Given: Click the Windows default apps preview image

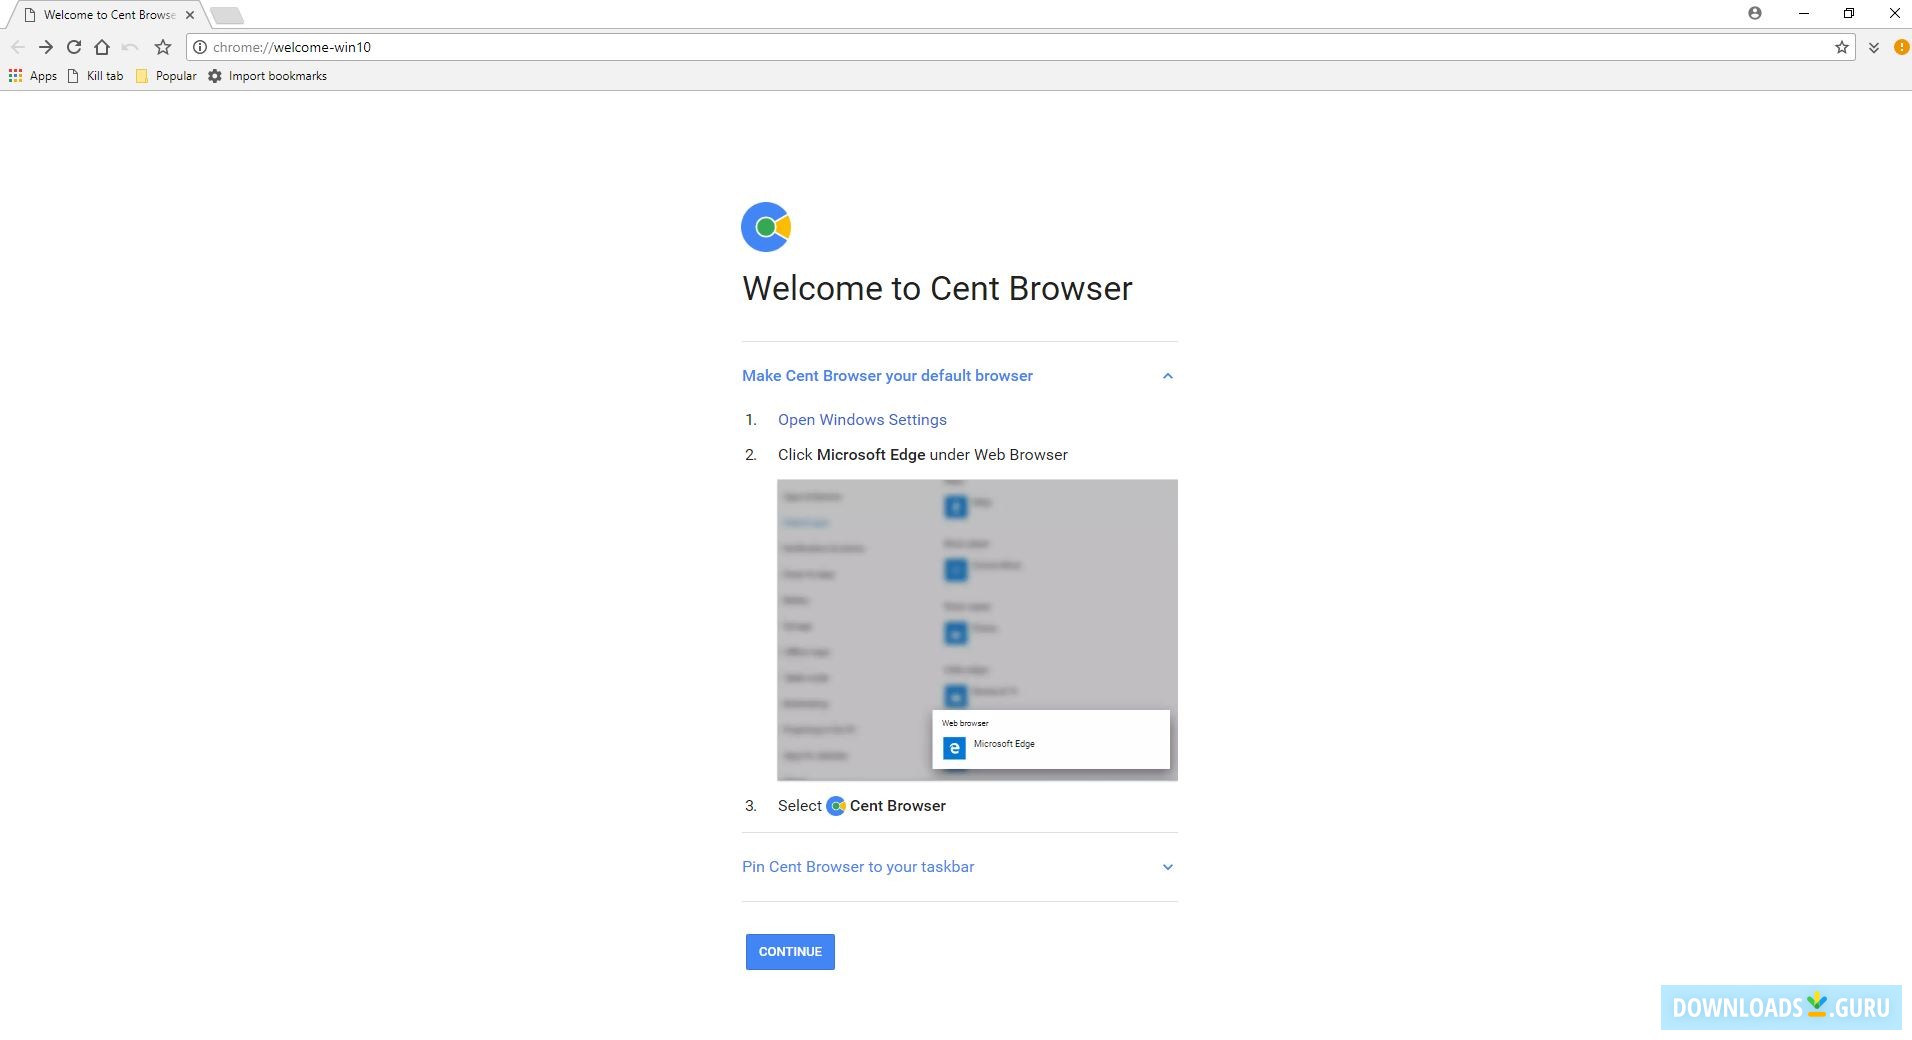Looking at the screenshot, I should pyautogui.click(x=977, y=630).
